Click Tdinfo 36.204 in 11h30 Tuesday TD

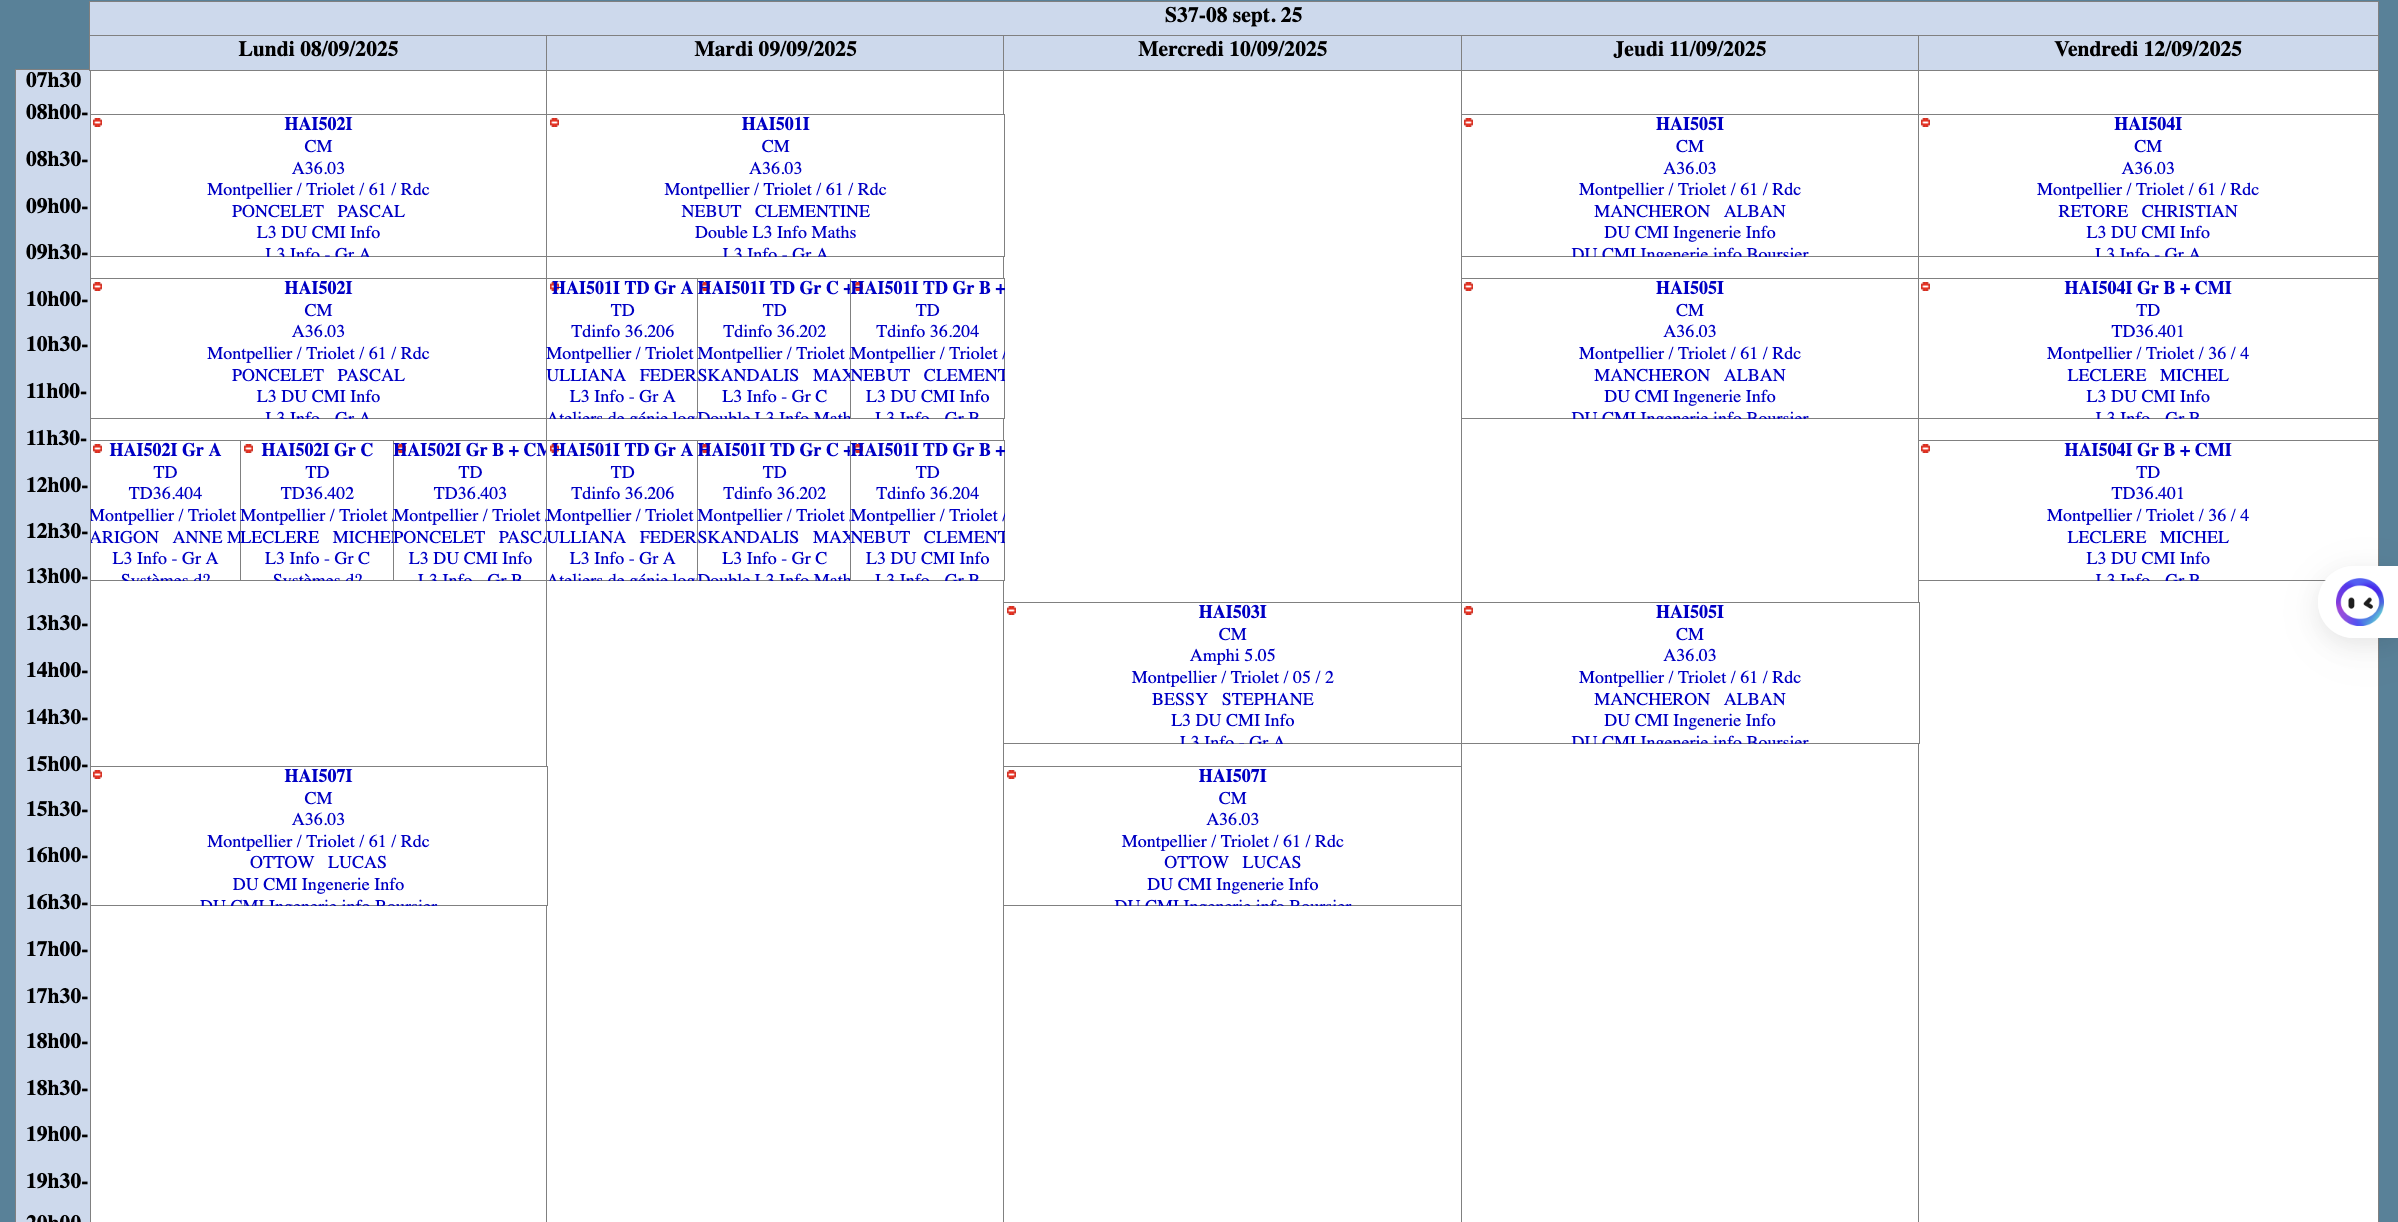click(927, 494)
